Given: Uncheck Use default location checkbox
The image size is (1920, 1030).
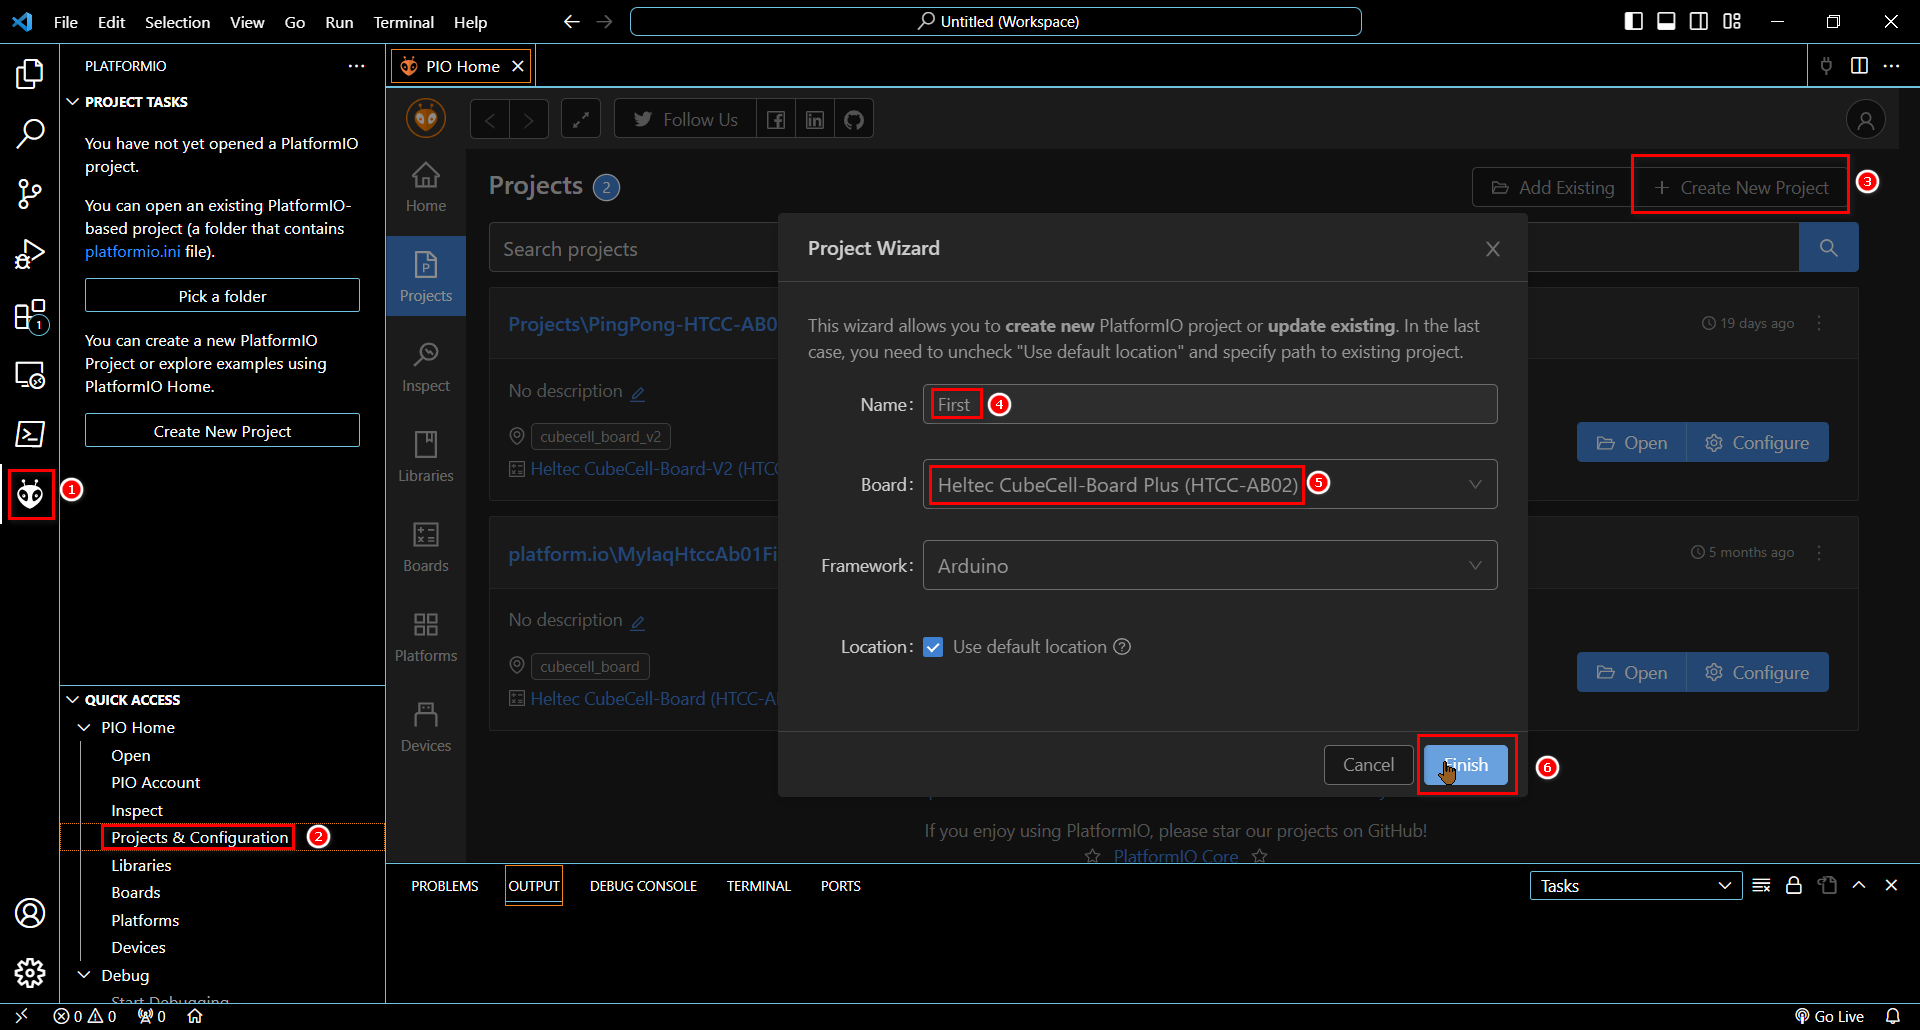Looking at the screenshot, I should [x=933, y=647].
